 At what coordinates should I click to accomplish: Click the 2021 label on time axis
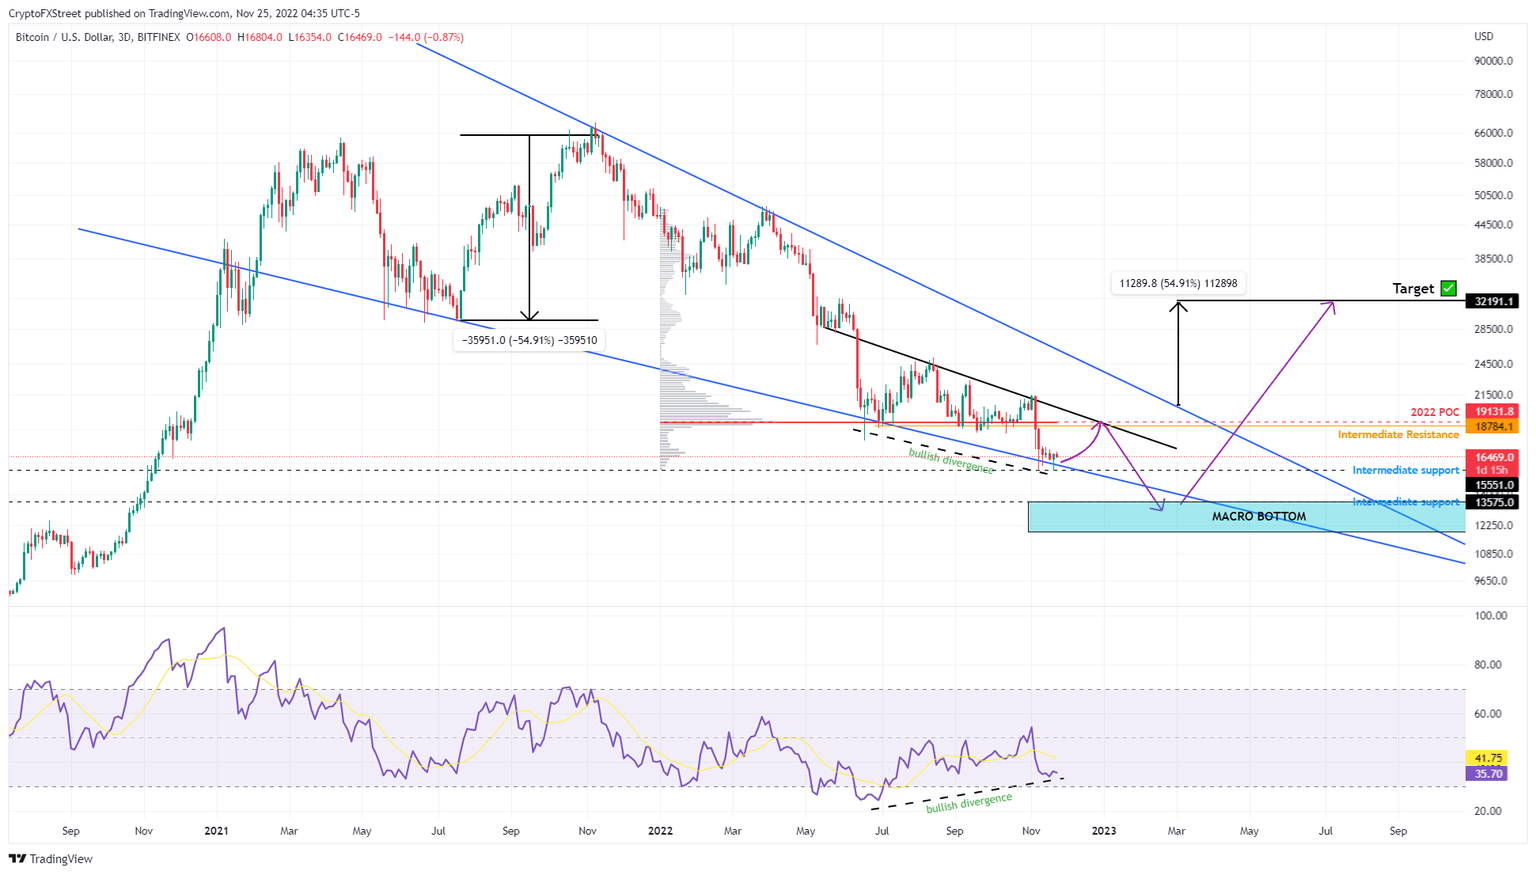point(216,831)
